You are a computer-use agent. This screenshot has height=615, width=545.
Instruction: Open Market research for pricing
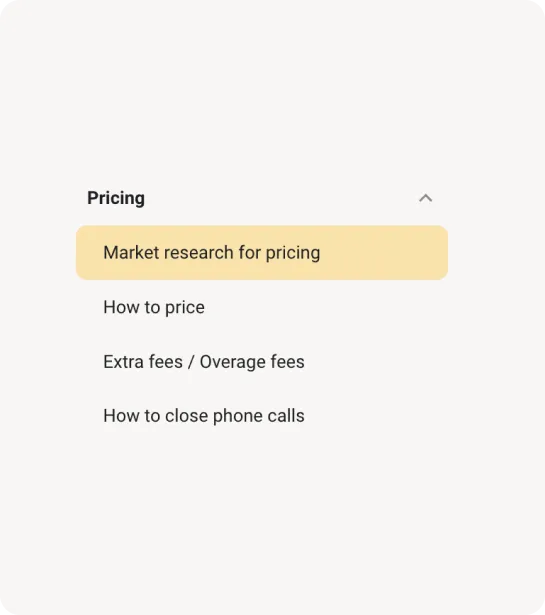[262, 253]
